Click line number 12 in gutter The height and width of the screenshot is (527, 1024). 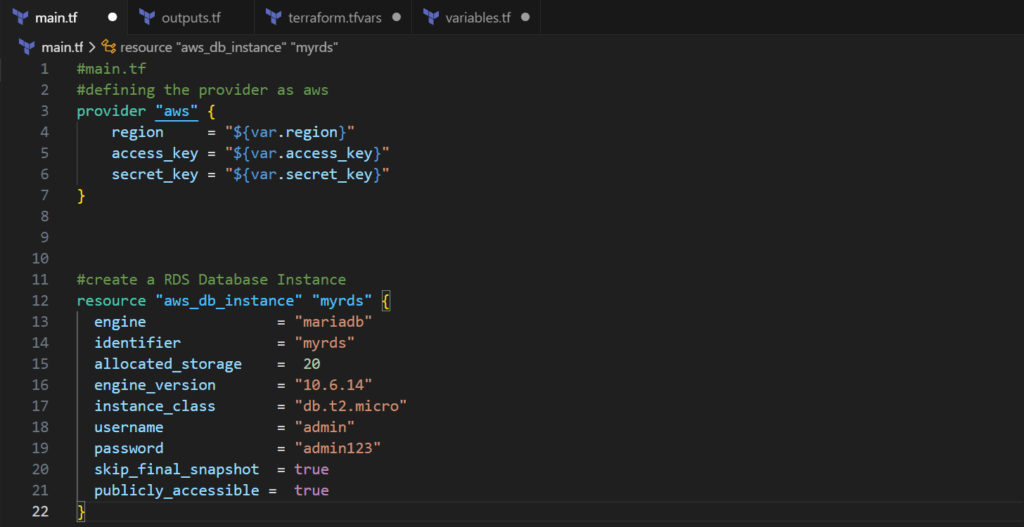click(40, 300)
